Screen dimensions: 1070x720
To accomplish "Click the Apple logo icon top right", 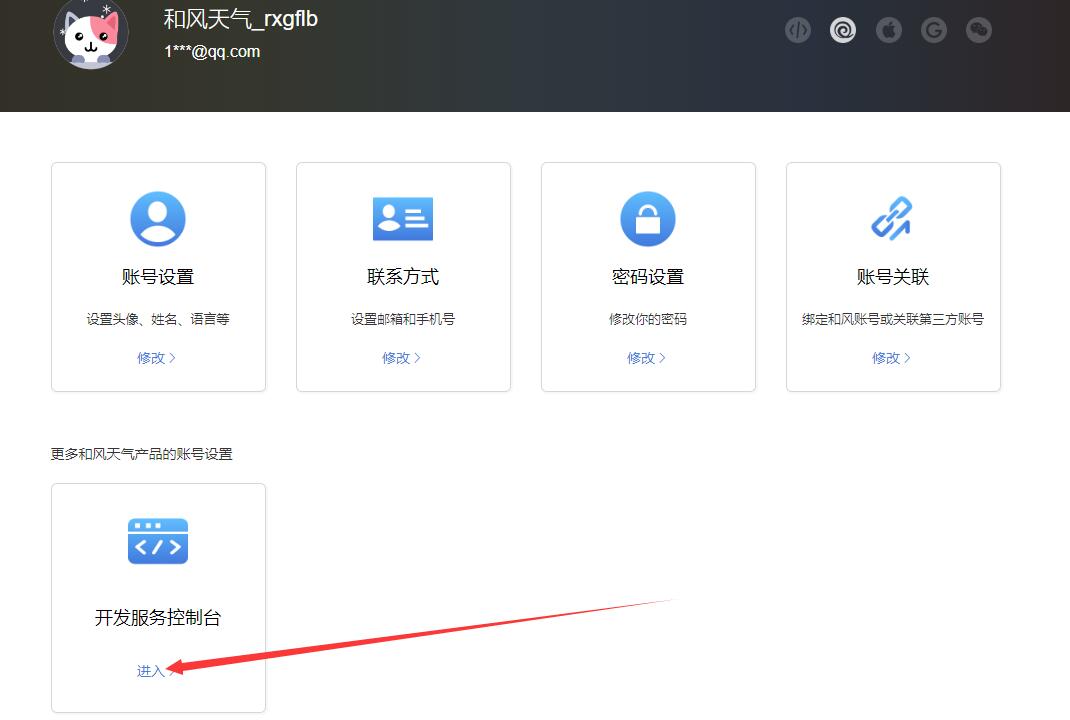I will click(888, 29).
